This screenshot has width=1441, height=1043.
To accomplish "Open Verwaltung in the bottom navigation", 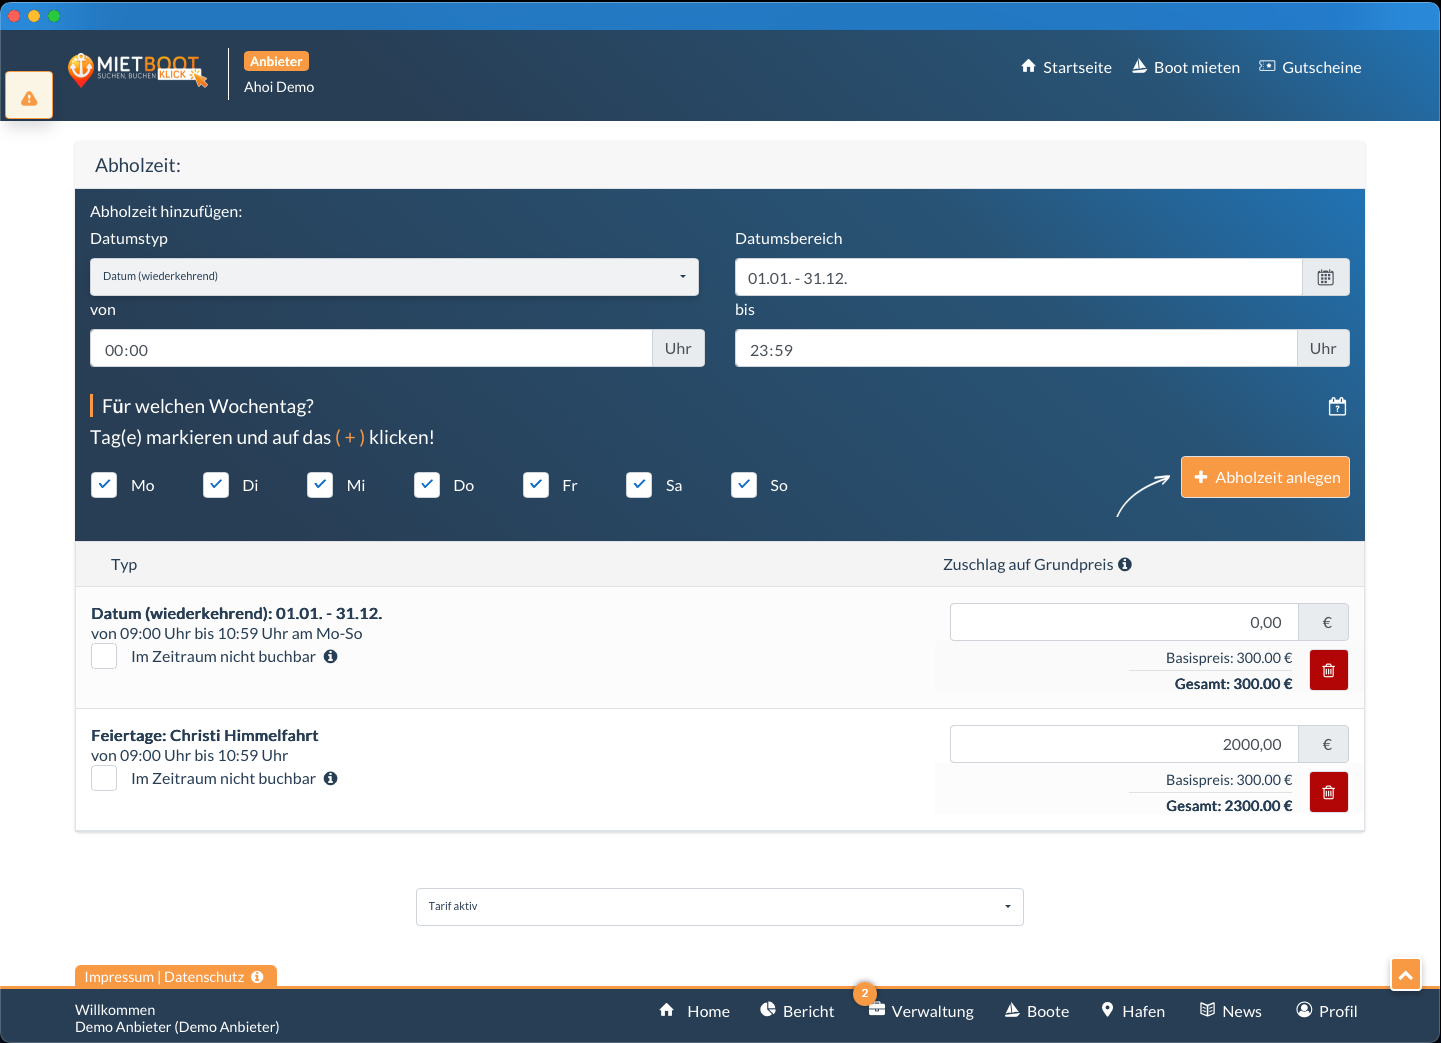I will (x=920, y=1011).
